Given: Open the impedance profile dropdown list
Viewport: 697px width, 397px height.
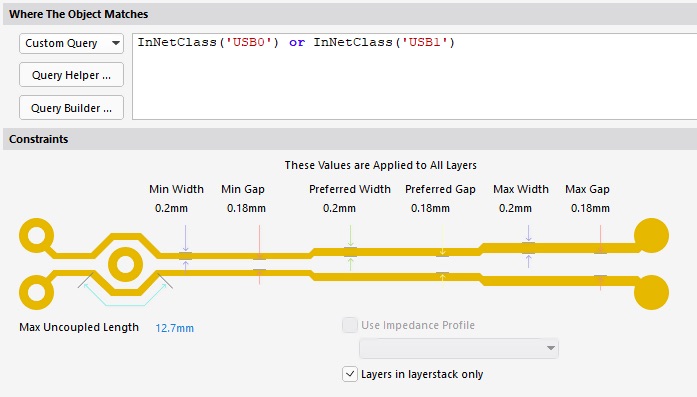Looking at the screenshot, I should coord(459,348).
